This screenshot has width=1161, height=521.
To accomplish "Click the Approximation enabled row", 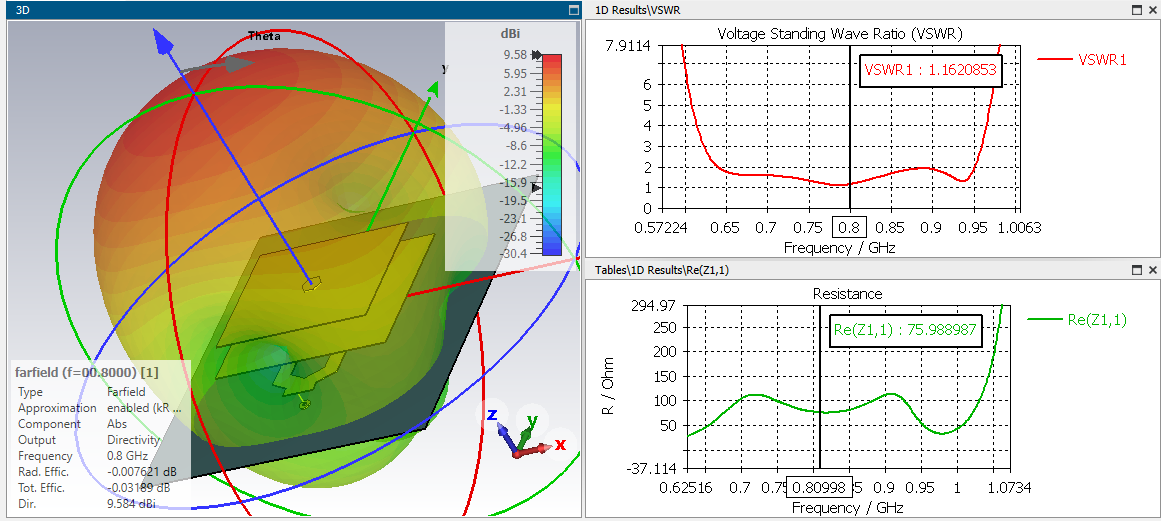I will pyautogui.click(x=98, y=408).
